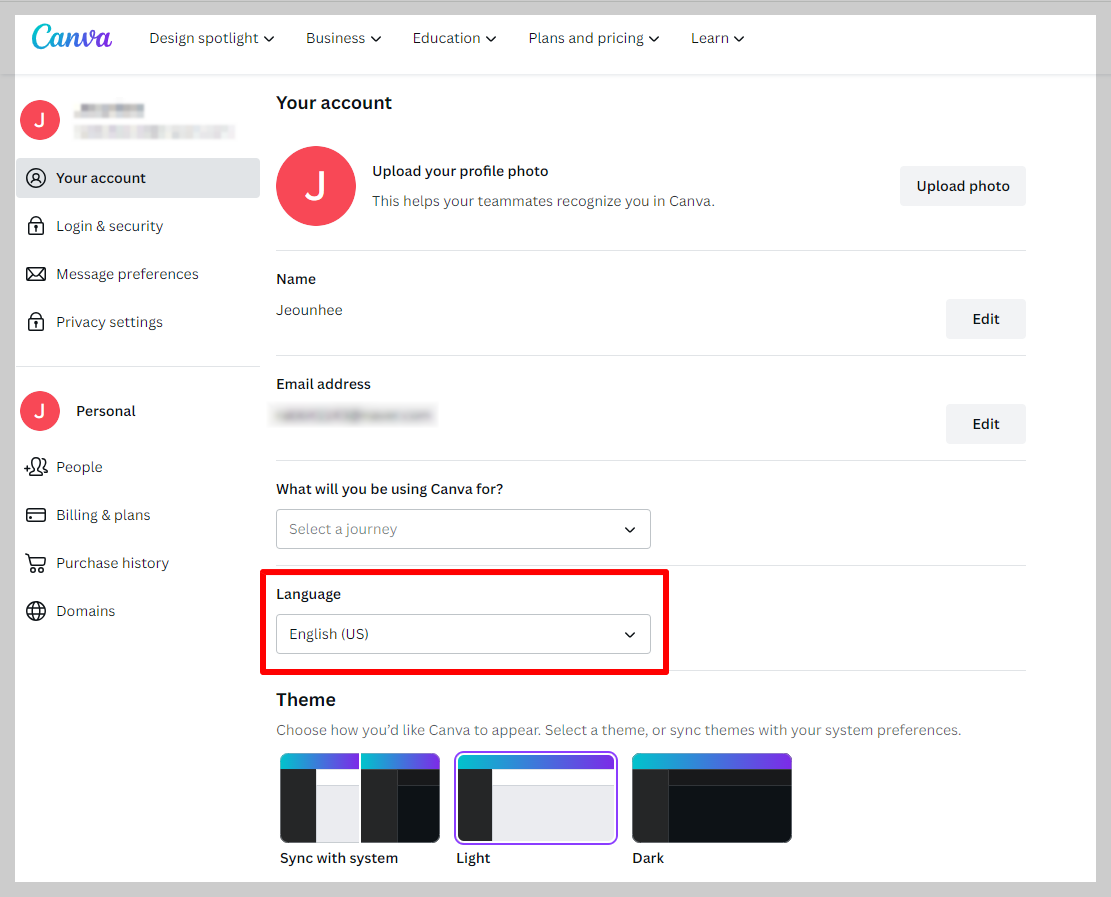This screenshot has width=1111, height=897.
Task: Click the Dark theme label
Action: tap(648, 858)
